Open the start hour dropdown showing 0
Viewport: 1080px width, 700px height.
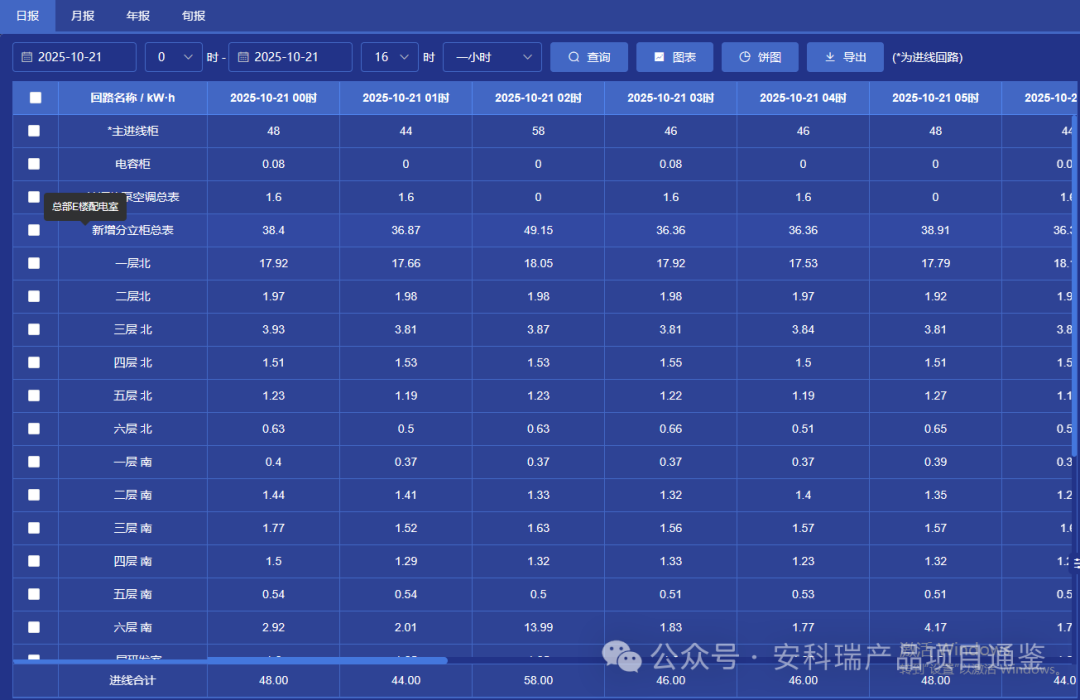coord(174,57)
